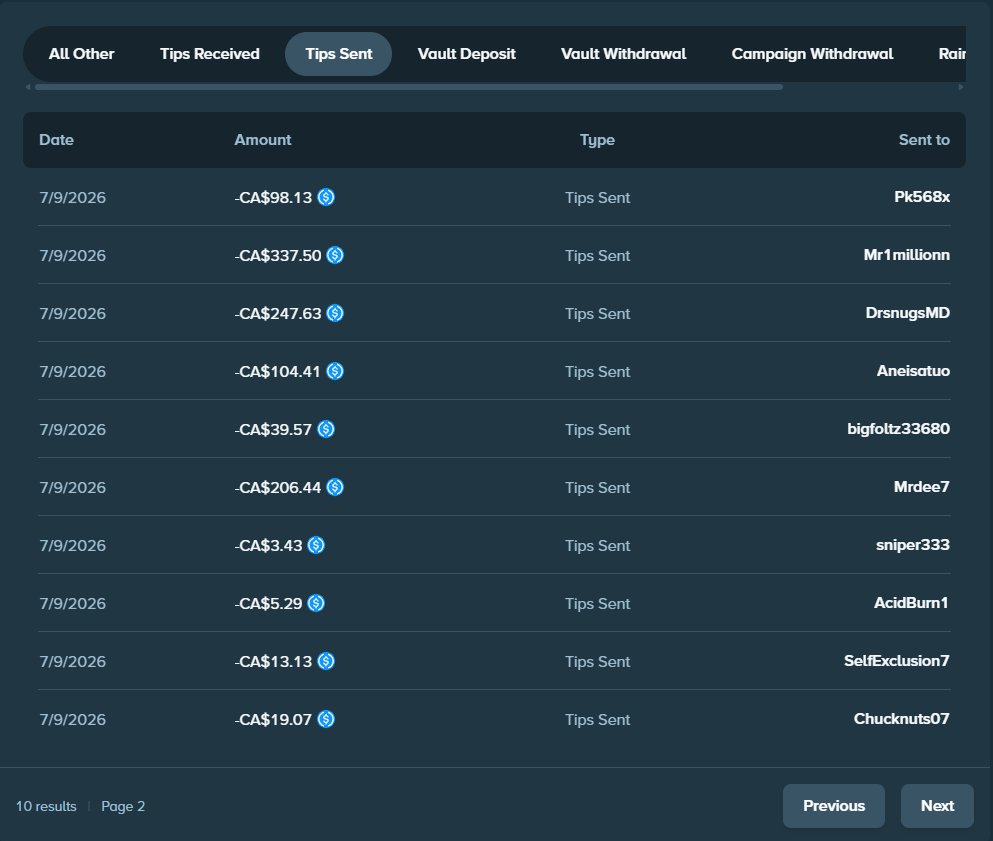
Task: Click the 10 results label
Action: coord(46,806)
